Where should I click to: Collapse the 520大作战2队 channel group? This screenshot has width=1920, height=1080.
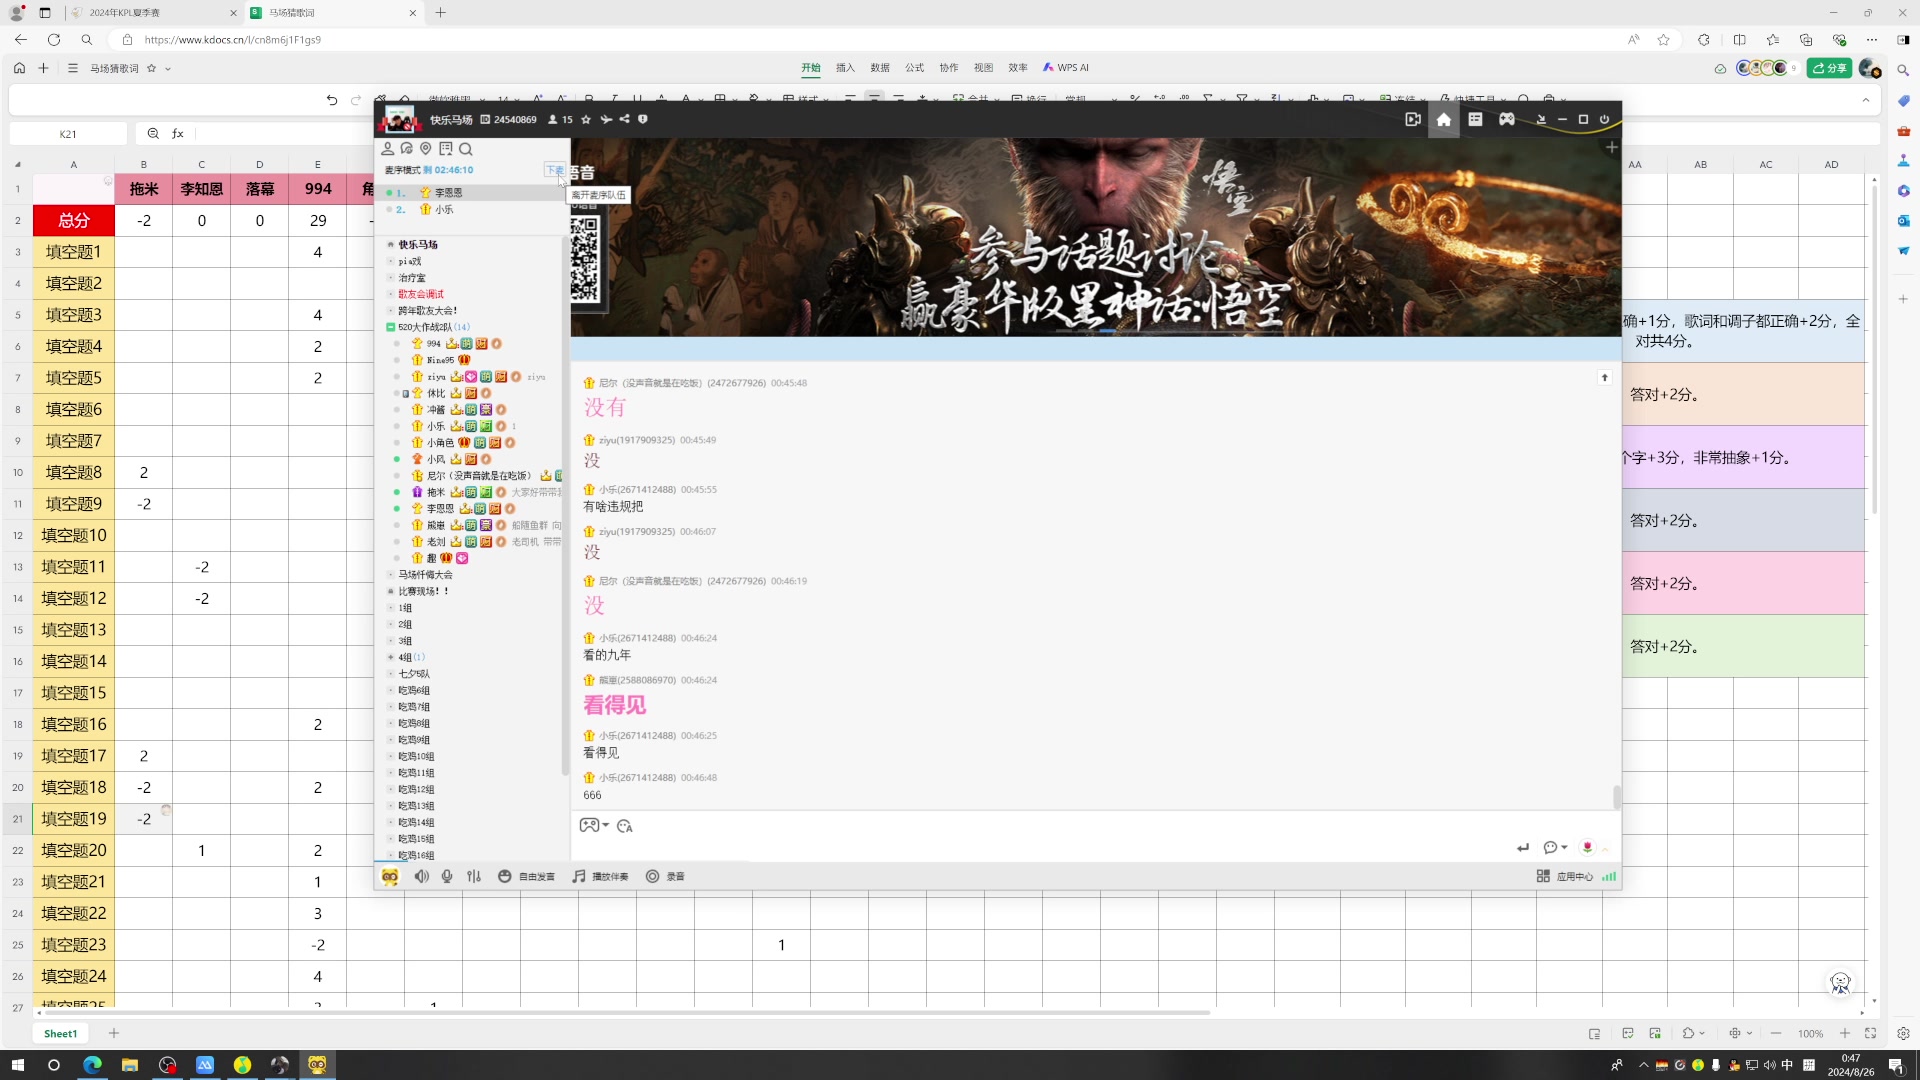point(390,327)
